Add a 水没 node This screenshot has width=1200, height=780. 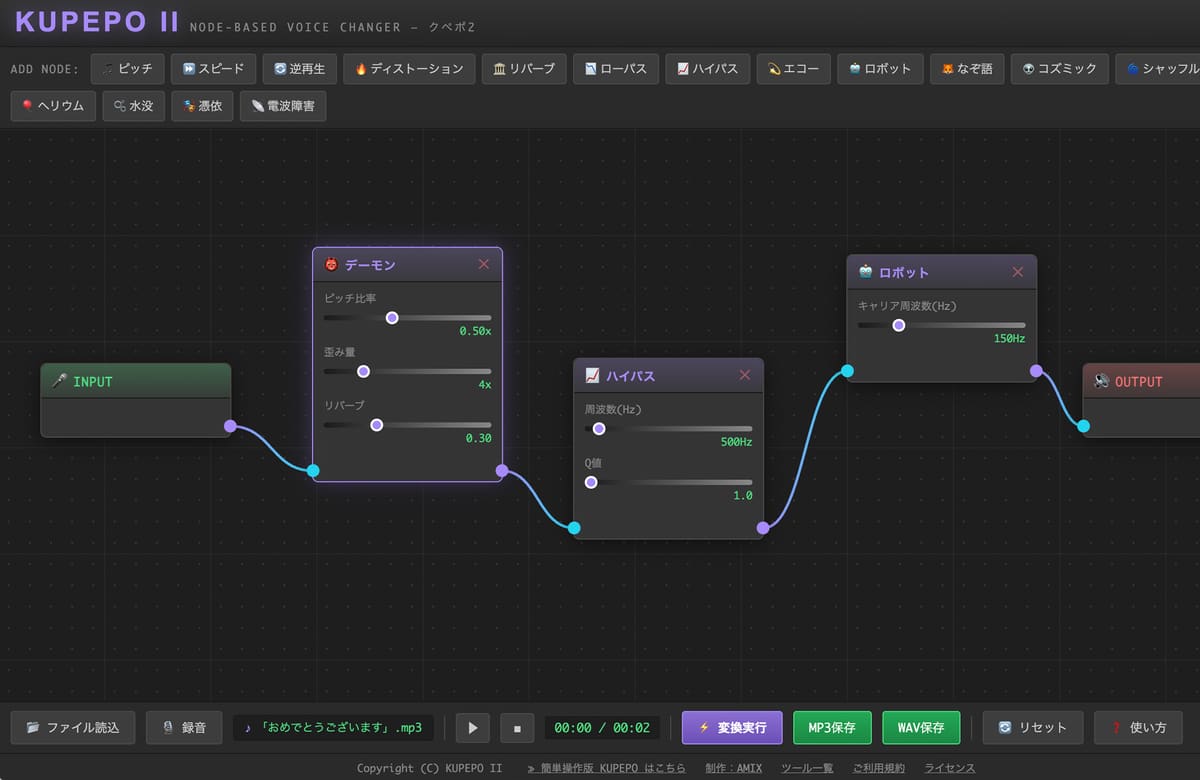(133, 105)
